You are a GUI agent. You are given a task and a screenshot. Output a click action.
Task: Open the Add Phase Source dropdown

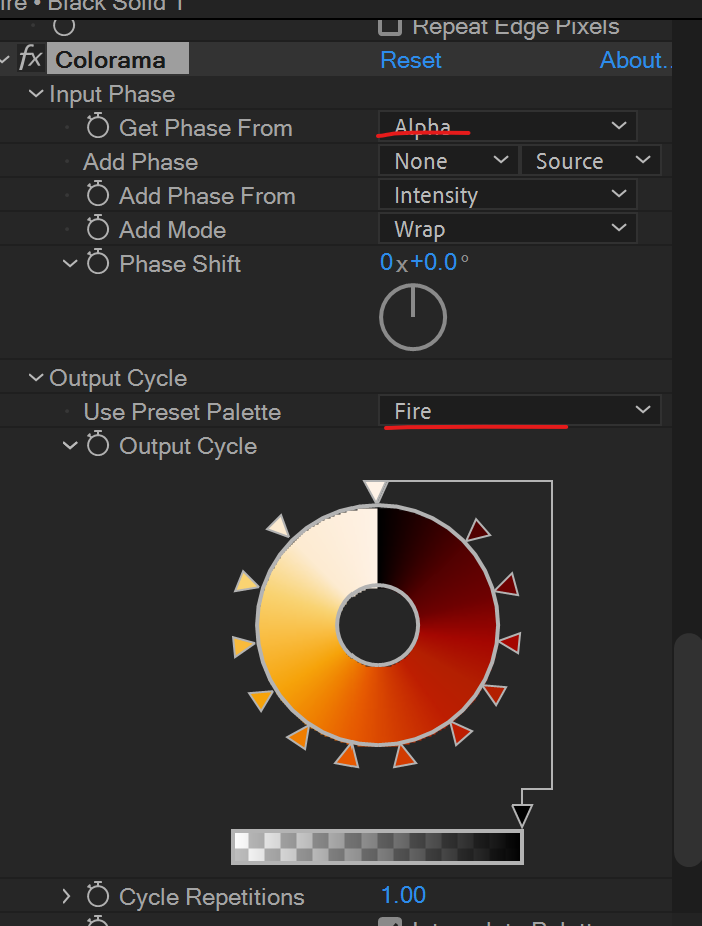(590, 161)
